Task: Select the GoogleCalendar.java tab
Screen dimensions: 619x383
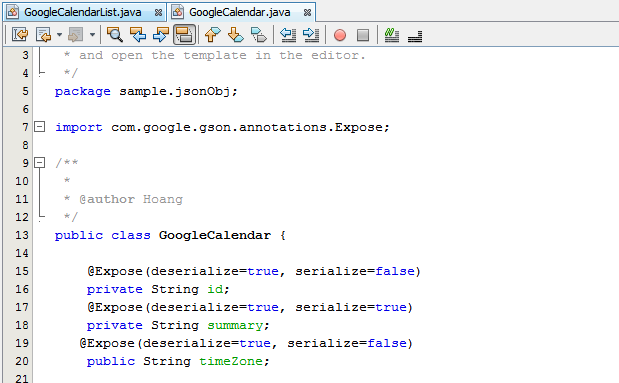Action: pos(241,12)
